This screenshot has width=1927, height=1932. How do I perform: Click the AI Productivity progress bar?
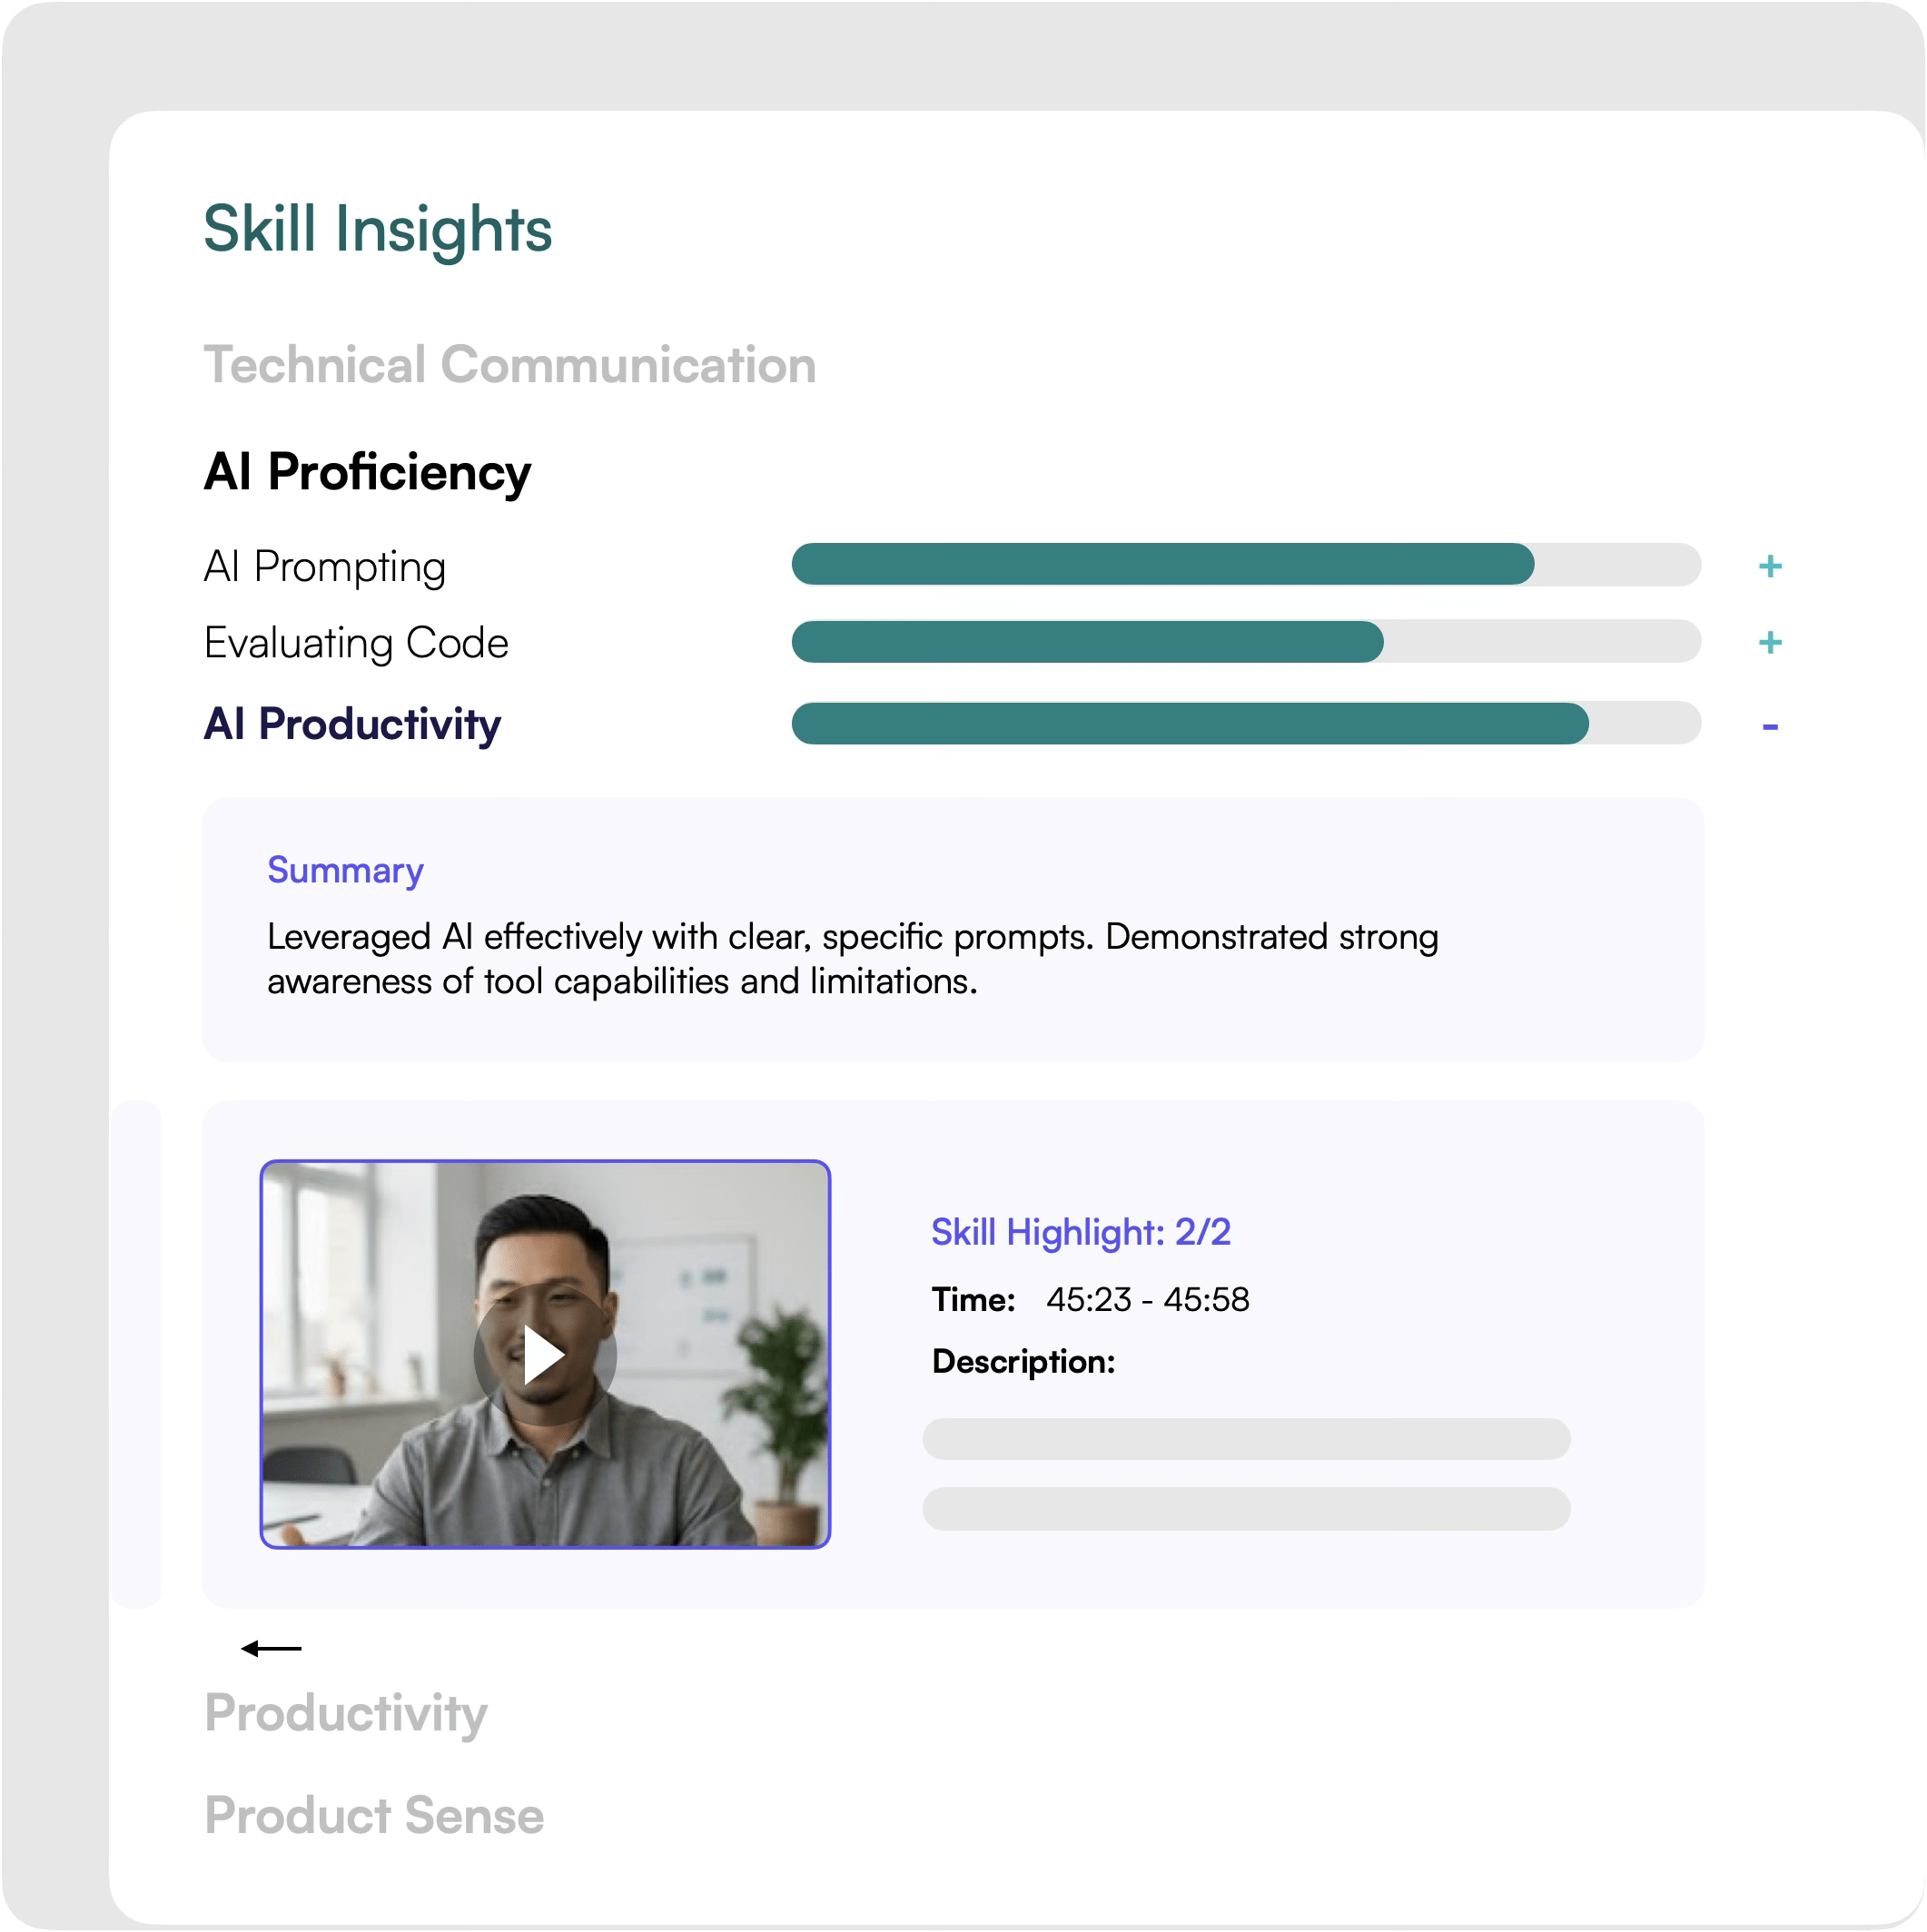tap(1245, 723)
